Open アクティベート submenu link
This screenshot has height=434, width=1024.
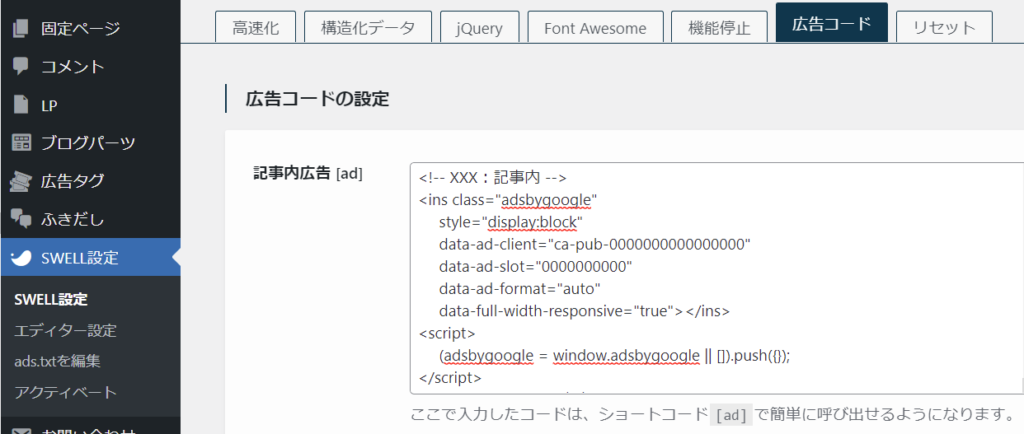65,392
